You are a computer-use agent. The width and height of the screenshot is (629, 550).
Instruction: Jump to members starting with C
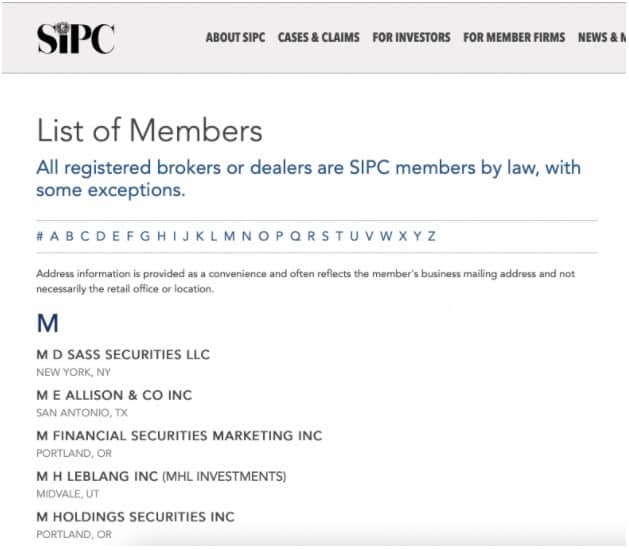tap(85, 236)
